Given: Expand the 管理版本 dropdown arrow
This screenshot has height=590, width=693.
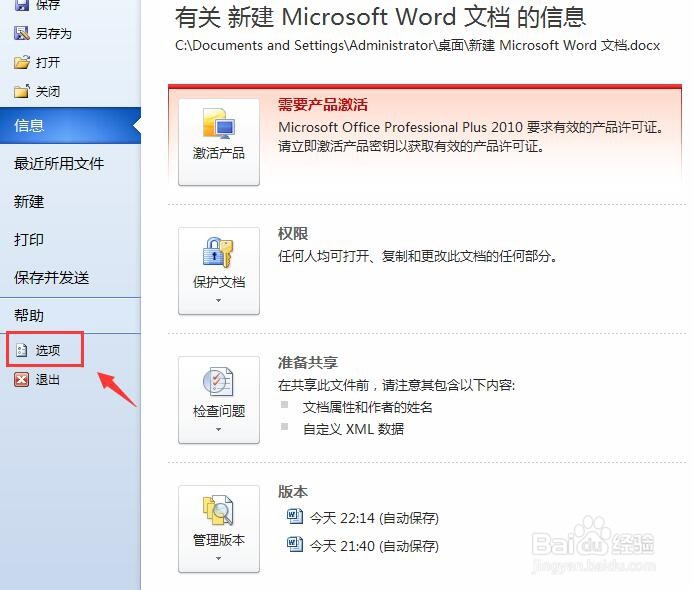Looking at the screenshot, I should point(218,559).
